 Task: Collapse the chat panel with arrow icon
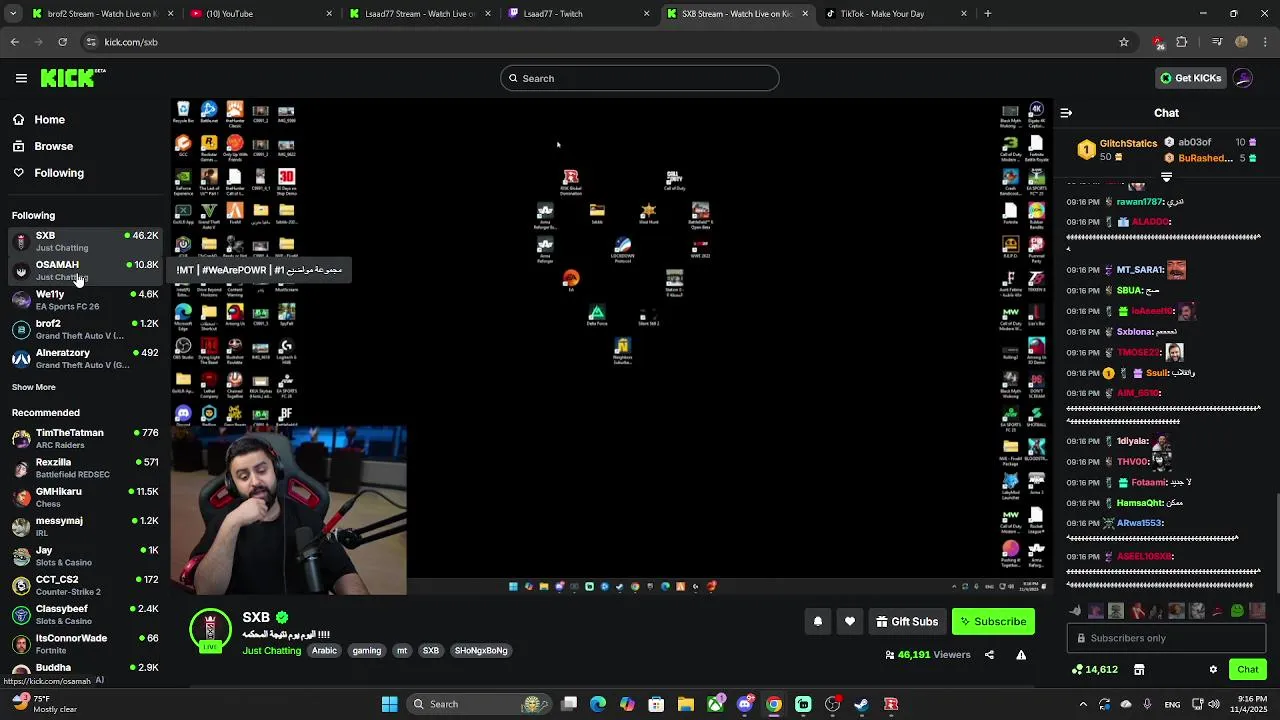[1066, 113]
